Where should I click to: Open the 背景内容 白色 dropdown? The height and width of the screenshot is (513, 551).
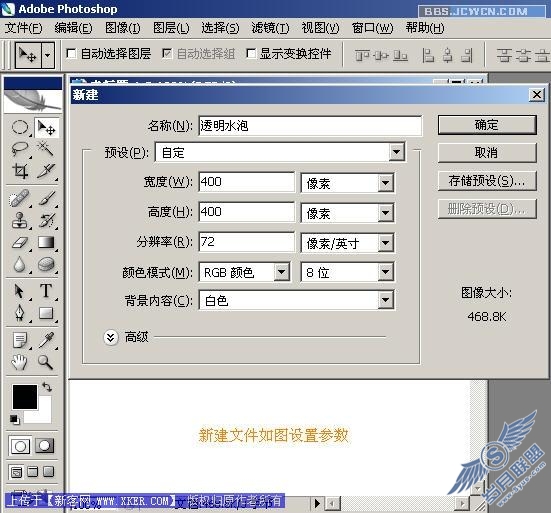click(385, 300)
